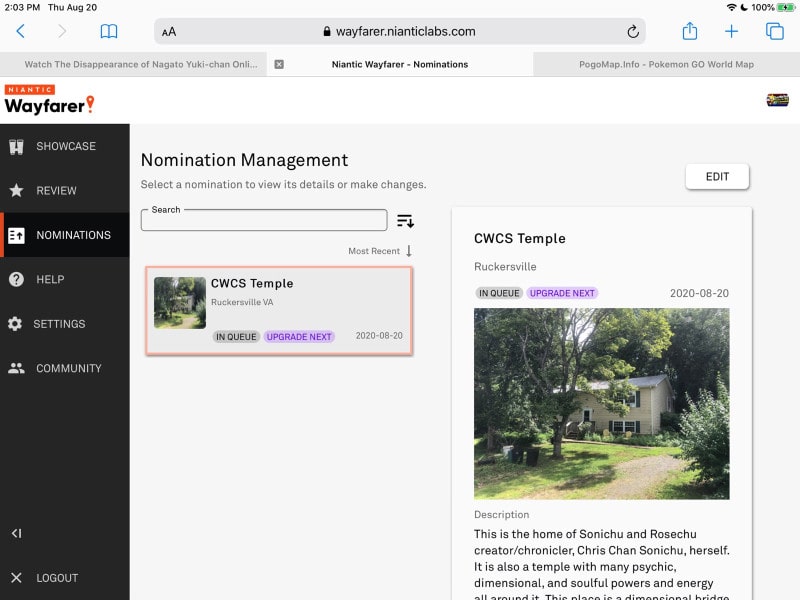The image size is (800, 600).
Task: Reload the page with refresh icon
Action: (x=633, y=32)
